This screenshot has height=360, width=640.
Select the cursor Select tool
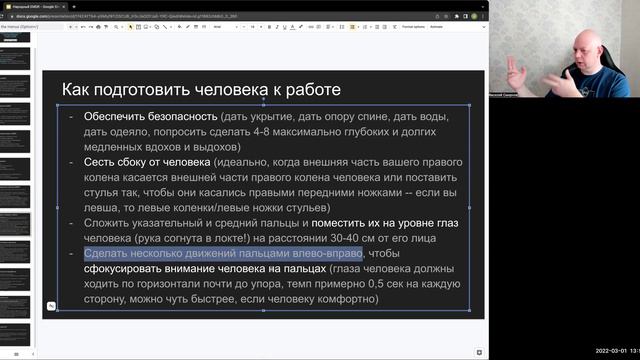130,27
